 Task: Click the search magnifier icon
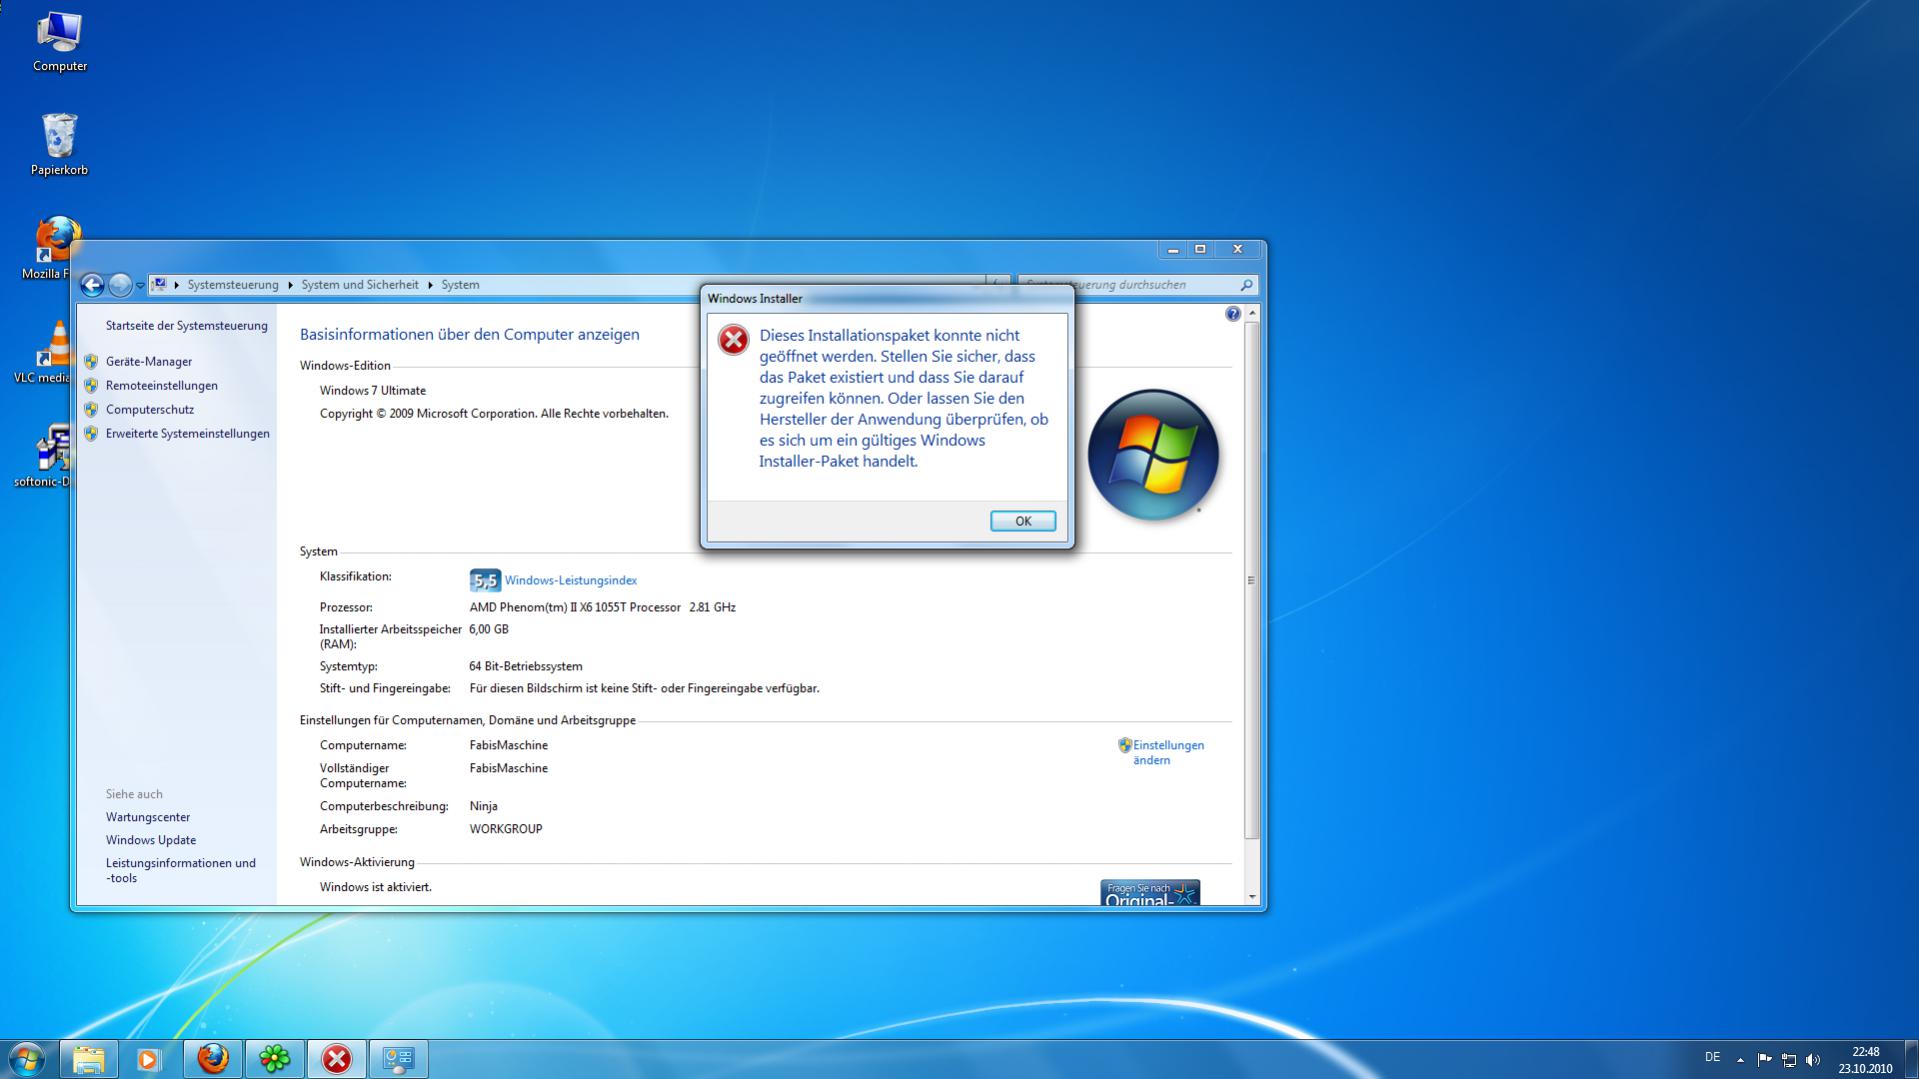(1246, 285)
